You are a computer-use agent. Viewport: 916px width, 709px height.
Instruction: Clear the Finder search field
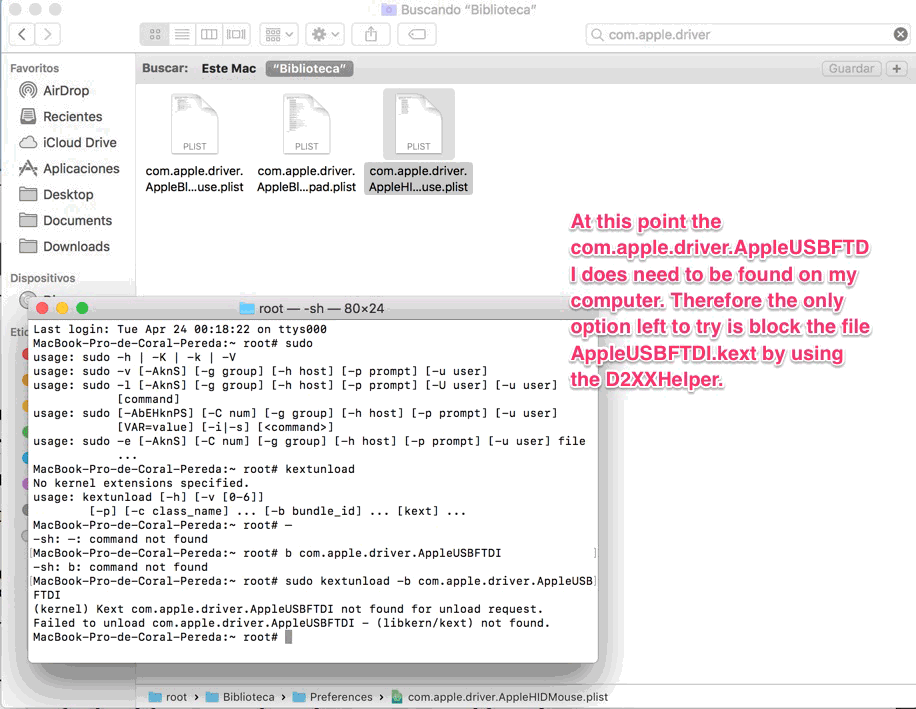coord(900,34)
